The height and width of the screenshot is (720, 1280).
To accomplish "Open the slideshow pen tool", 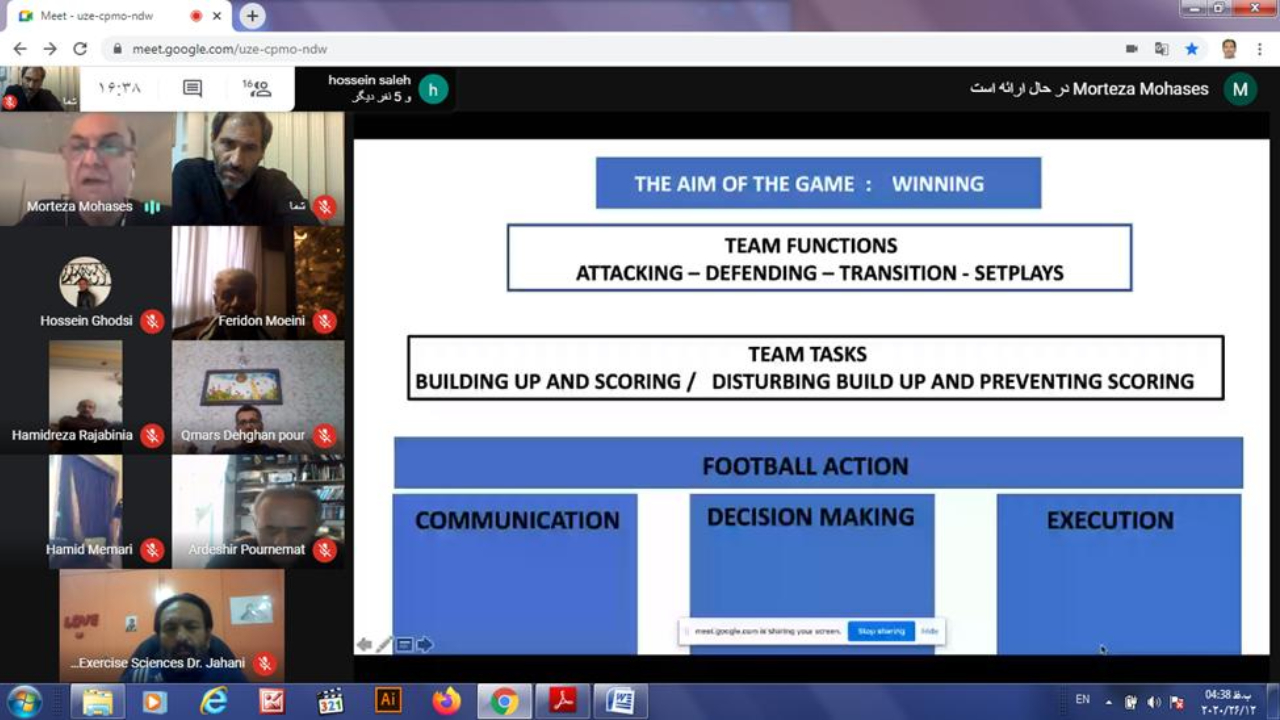I will 384,645.
